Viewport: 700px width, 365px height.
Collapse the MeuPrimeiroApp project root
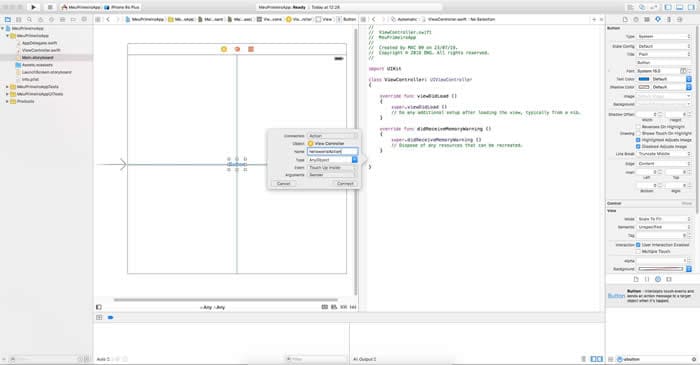pos(3,29)
